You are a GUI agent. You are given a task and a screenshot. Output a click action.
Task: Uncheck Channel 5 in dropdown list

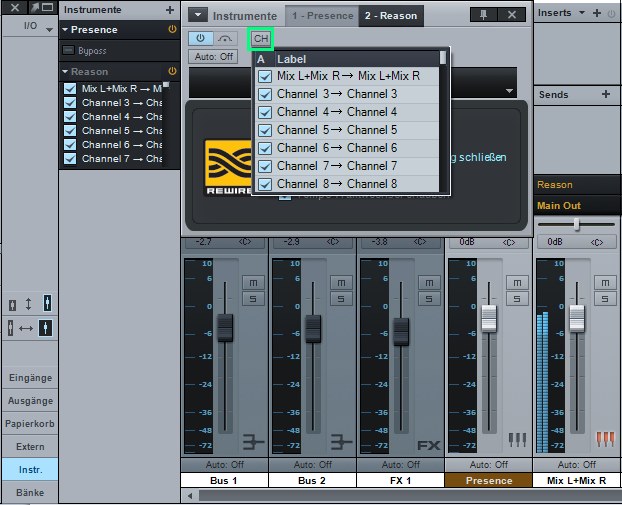[x=265, y=130]
